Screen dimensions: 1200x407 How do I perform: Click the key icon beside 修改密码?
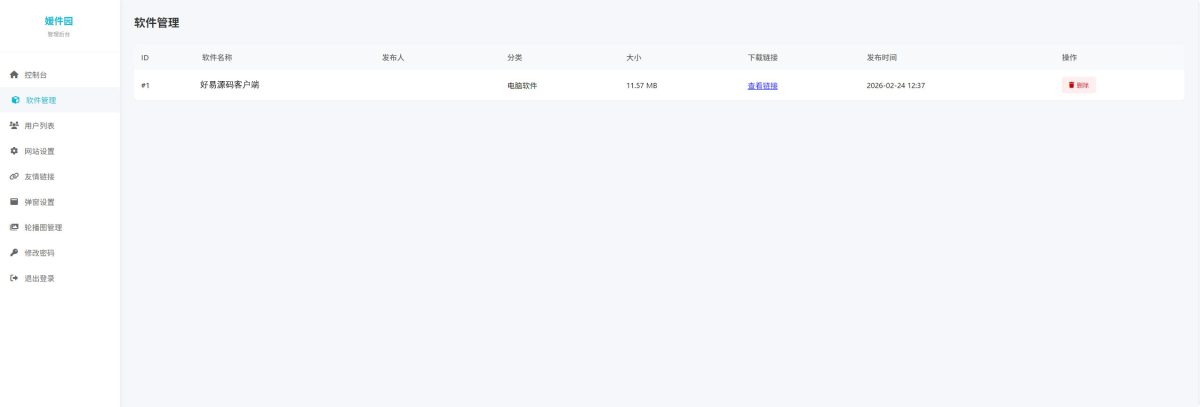(x=14, y=253)
